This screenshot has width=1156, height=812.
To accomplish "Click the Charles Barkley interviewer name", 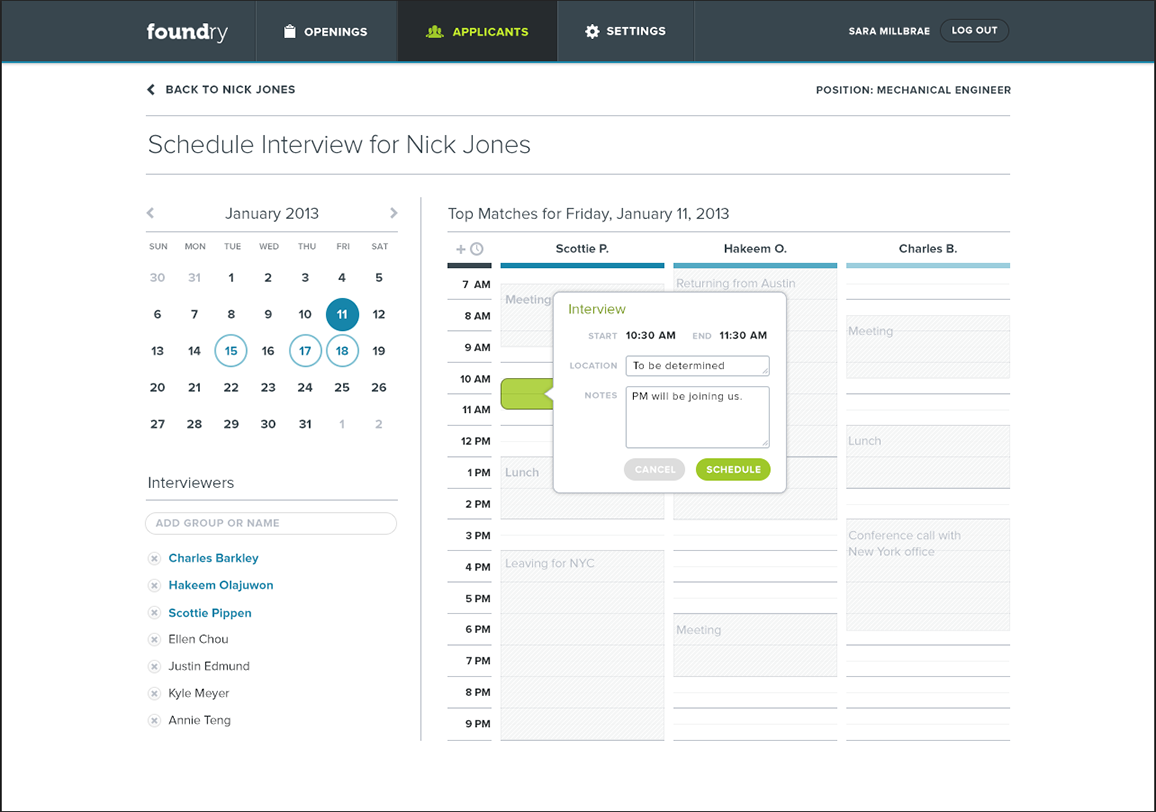I will click(x=214, y=558).
